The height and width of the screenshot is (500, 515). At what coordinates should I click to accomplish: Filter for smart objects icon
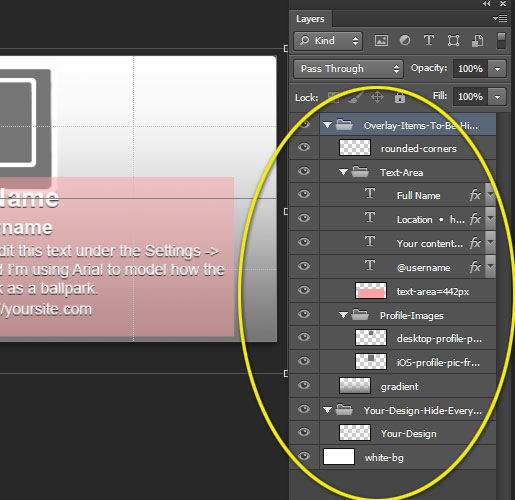pyautogui.click(x=477, y=41)
